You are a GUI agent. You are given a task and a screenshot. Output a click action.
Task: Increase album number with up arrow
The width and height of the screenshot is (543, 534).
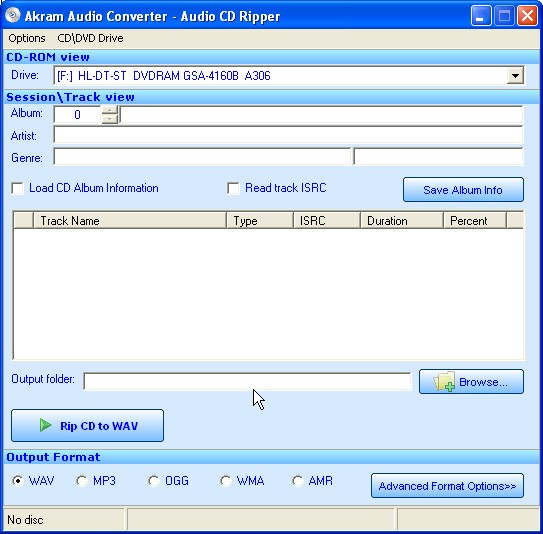click(110, 110)
